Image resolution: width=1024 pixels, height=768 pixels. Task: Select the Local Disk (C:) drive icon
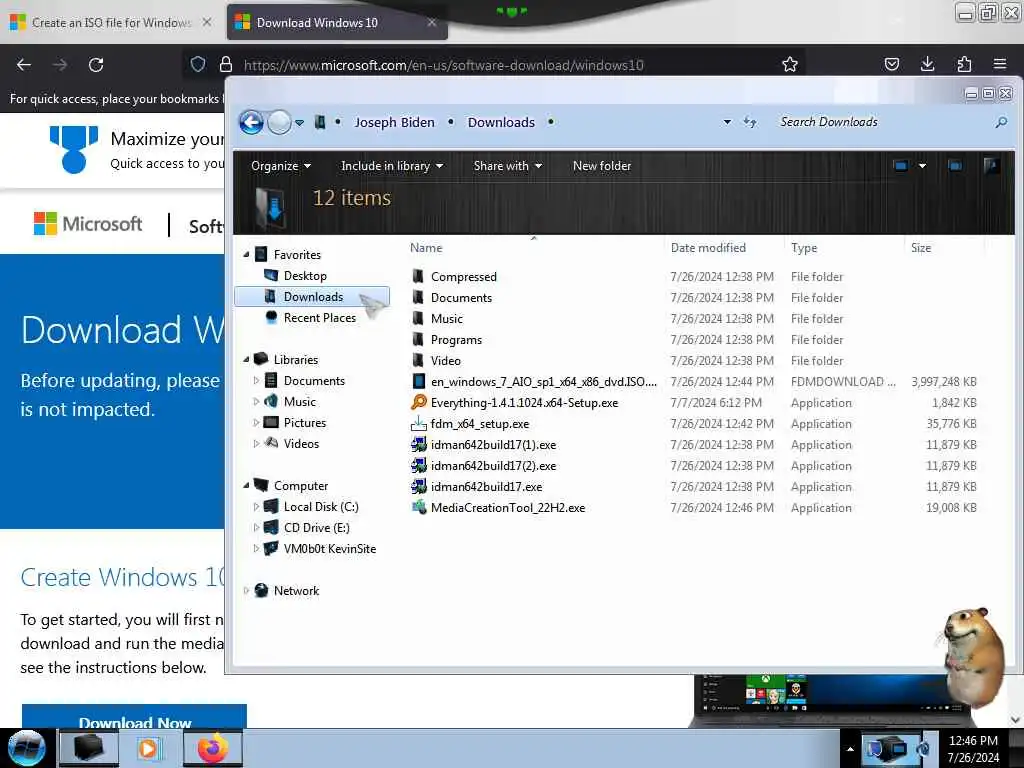271,506
